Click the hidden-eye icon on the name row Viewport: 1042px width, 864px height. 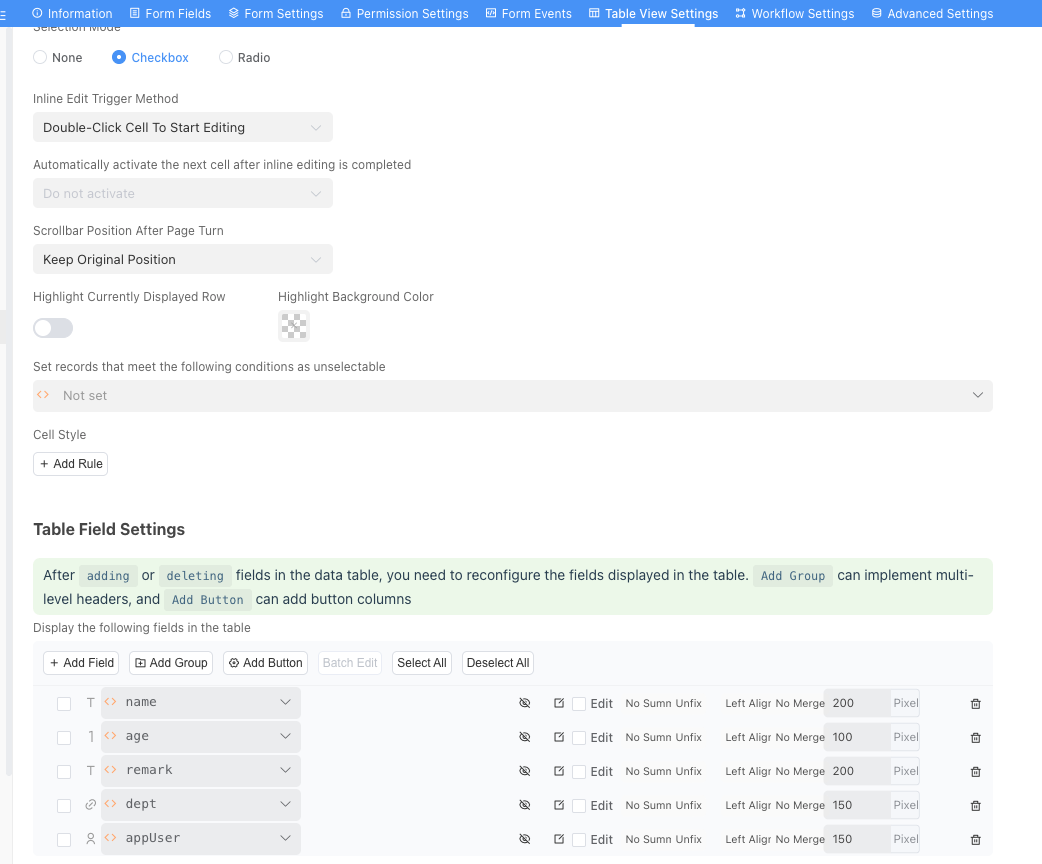point(524,703)
